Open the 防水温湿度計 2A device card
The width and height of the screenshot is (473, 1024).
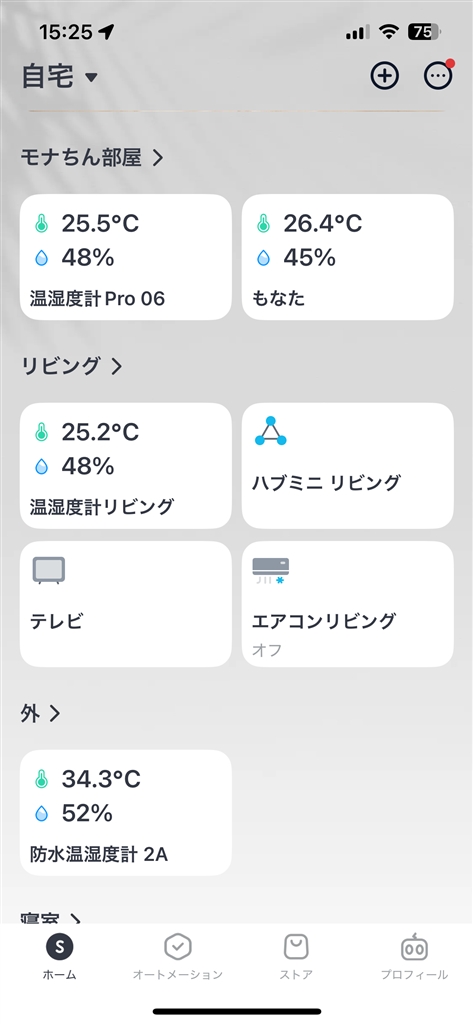tap(125, 813)
